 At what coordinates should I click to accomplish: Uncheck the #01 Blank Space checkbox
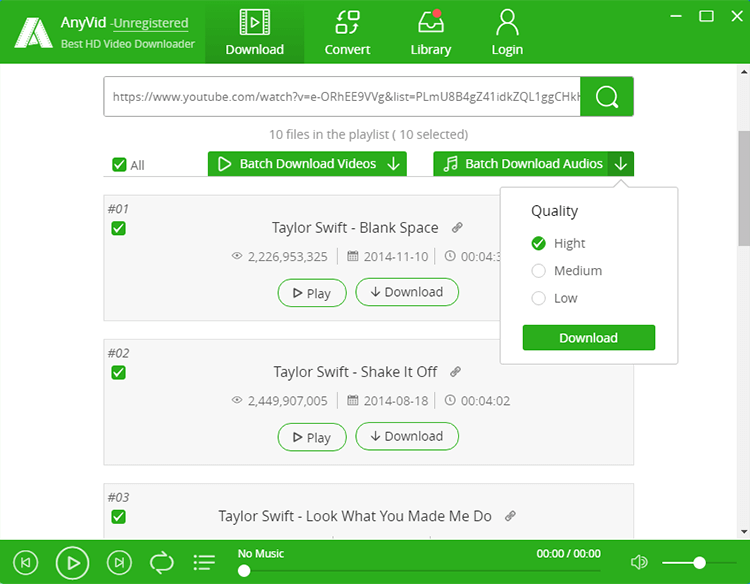pyautogui.click(x=118, y=228)
